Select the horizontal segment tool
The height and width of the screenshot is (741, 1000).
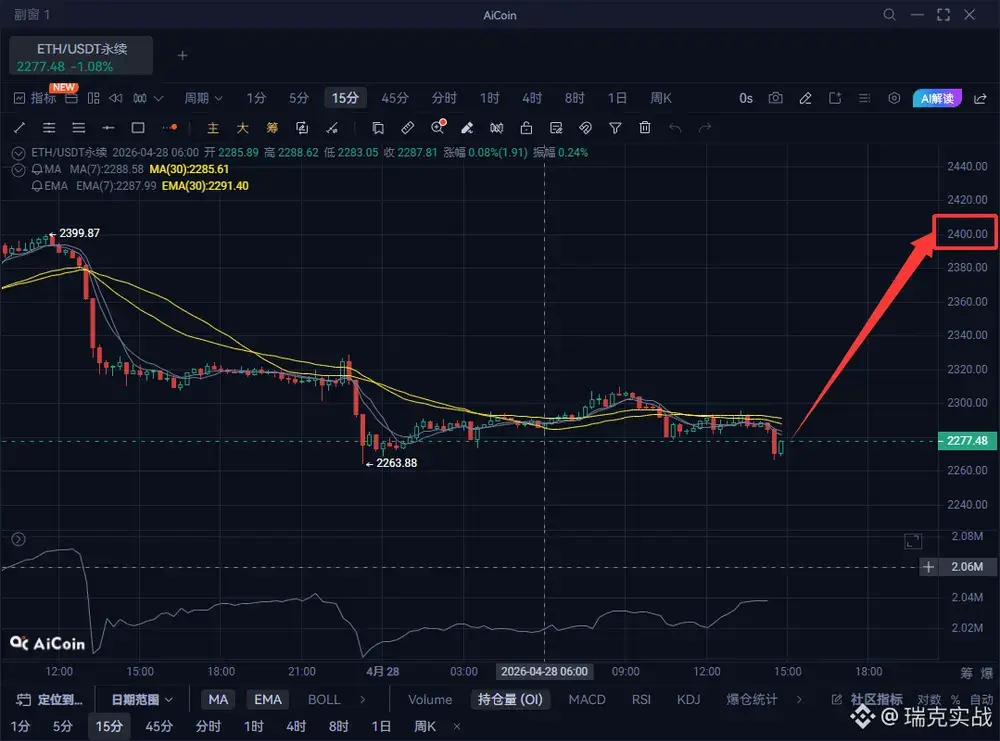tap(108, 128)
